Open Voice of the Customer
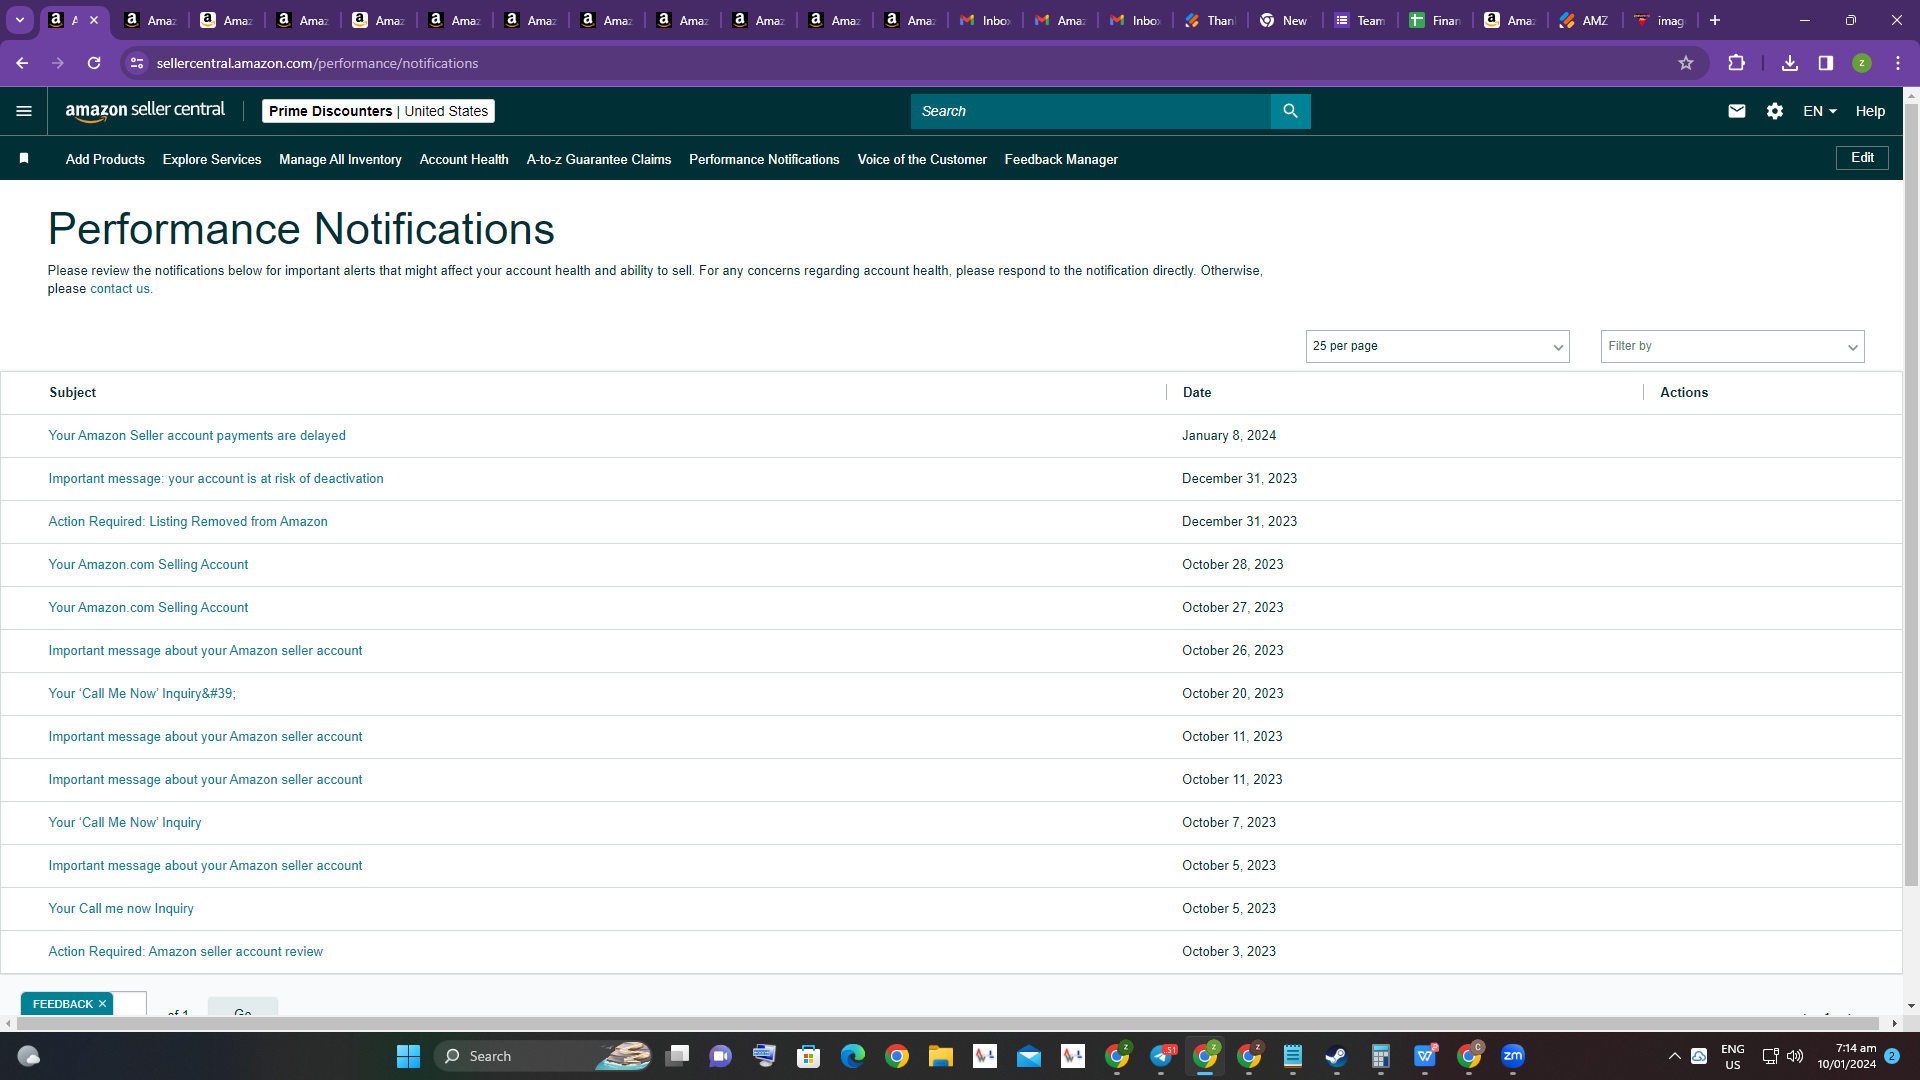Image resolution: width=1920 pixels, height=1080 pixels. tap(922, 159)
